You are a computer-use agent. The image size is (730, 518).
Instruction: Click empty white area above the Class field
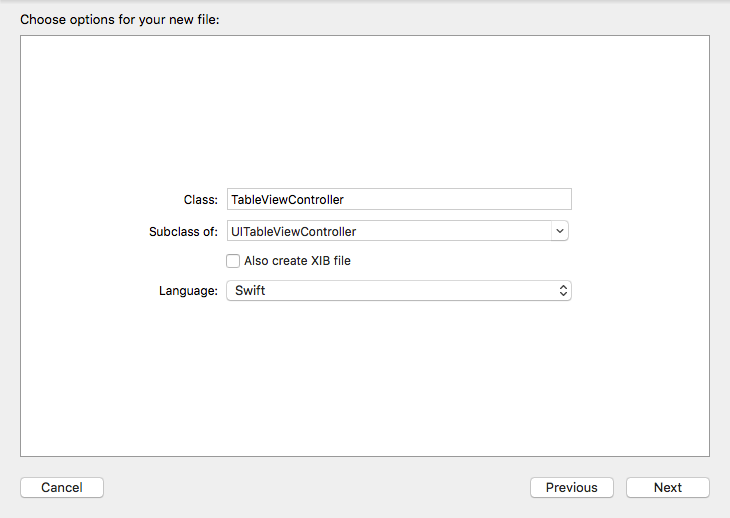point(365,110)
